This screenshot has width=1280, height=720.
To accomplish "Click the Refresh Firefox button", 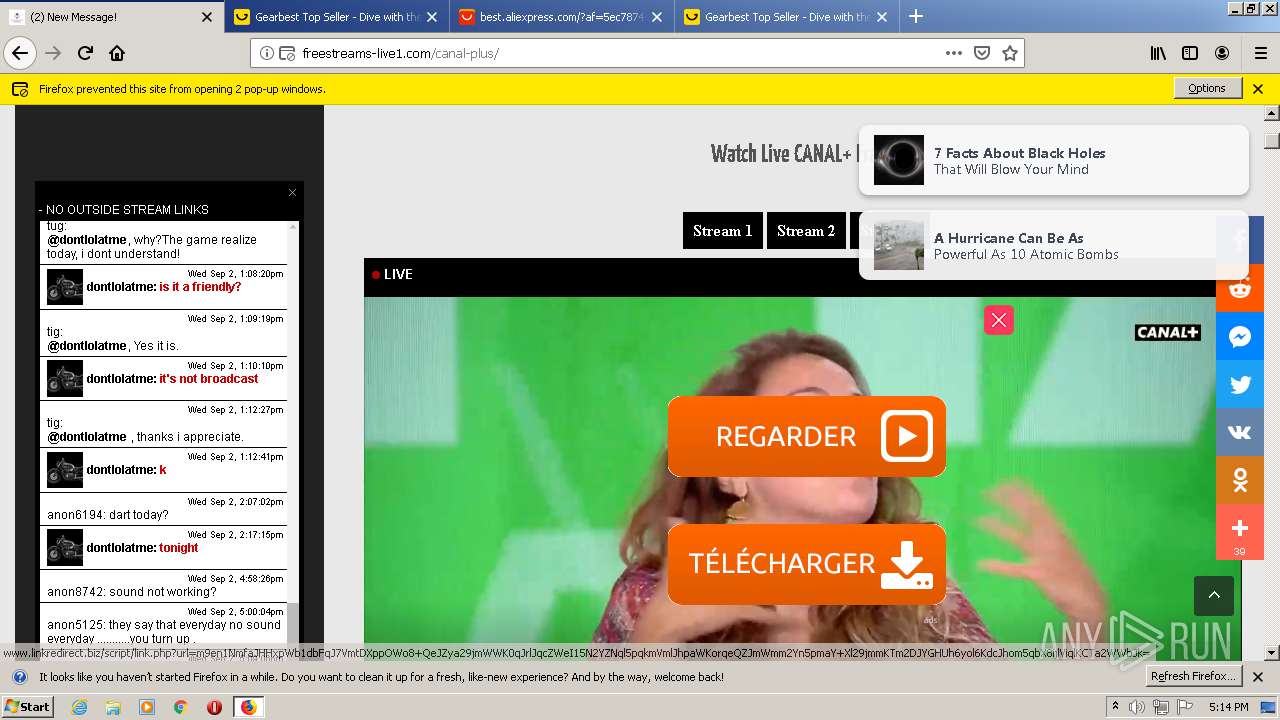I will click(1193, 677).
